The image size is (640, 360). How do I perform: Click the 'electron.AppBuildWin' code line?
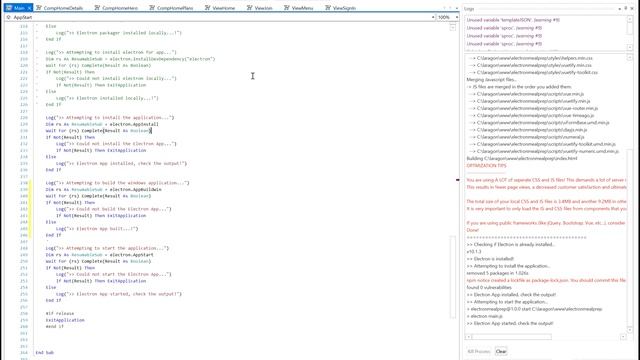tap(104, 189)
